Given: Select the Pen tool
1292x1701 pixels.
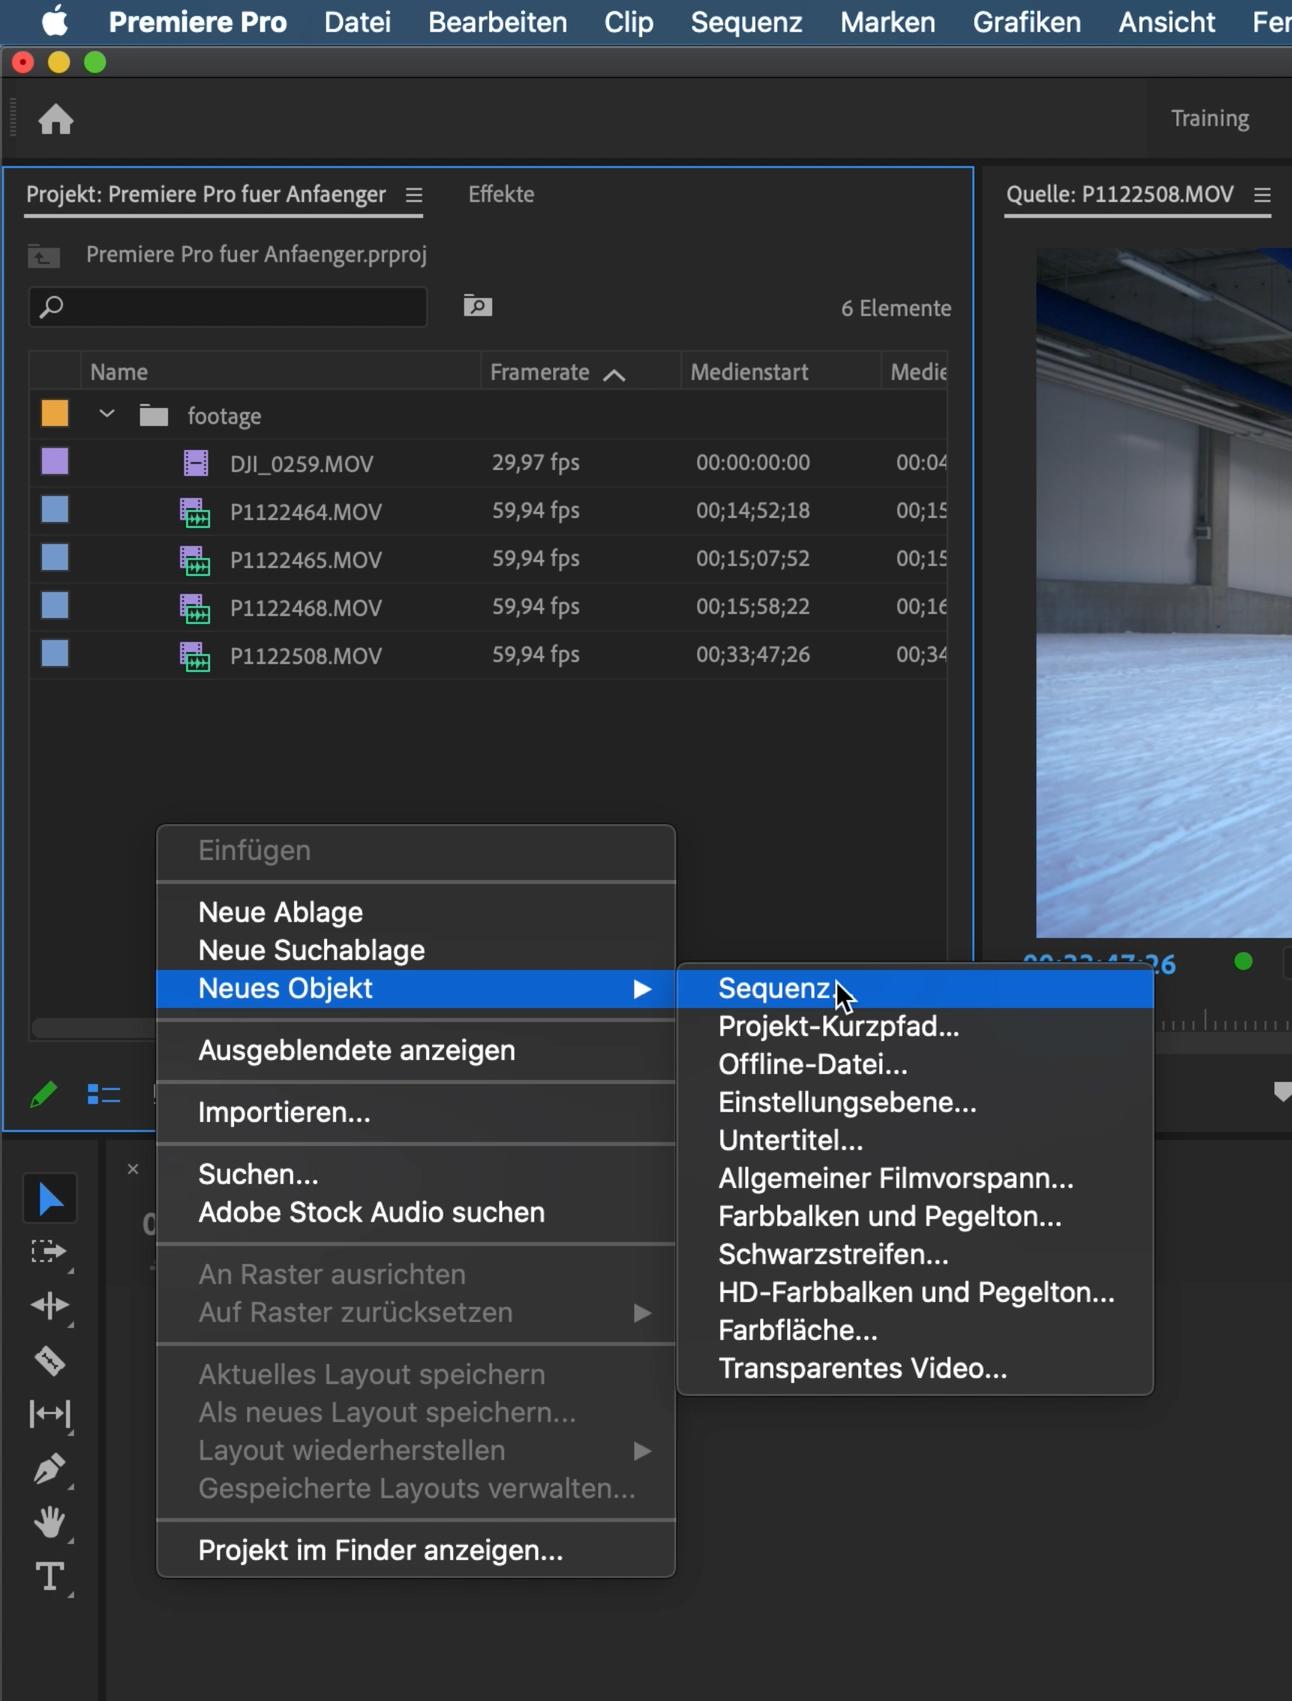Looking at the screenshot, I should pyautogui.click(x=49, y=1468).
